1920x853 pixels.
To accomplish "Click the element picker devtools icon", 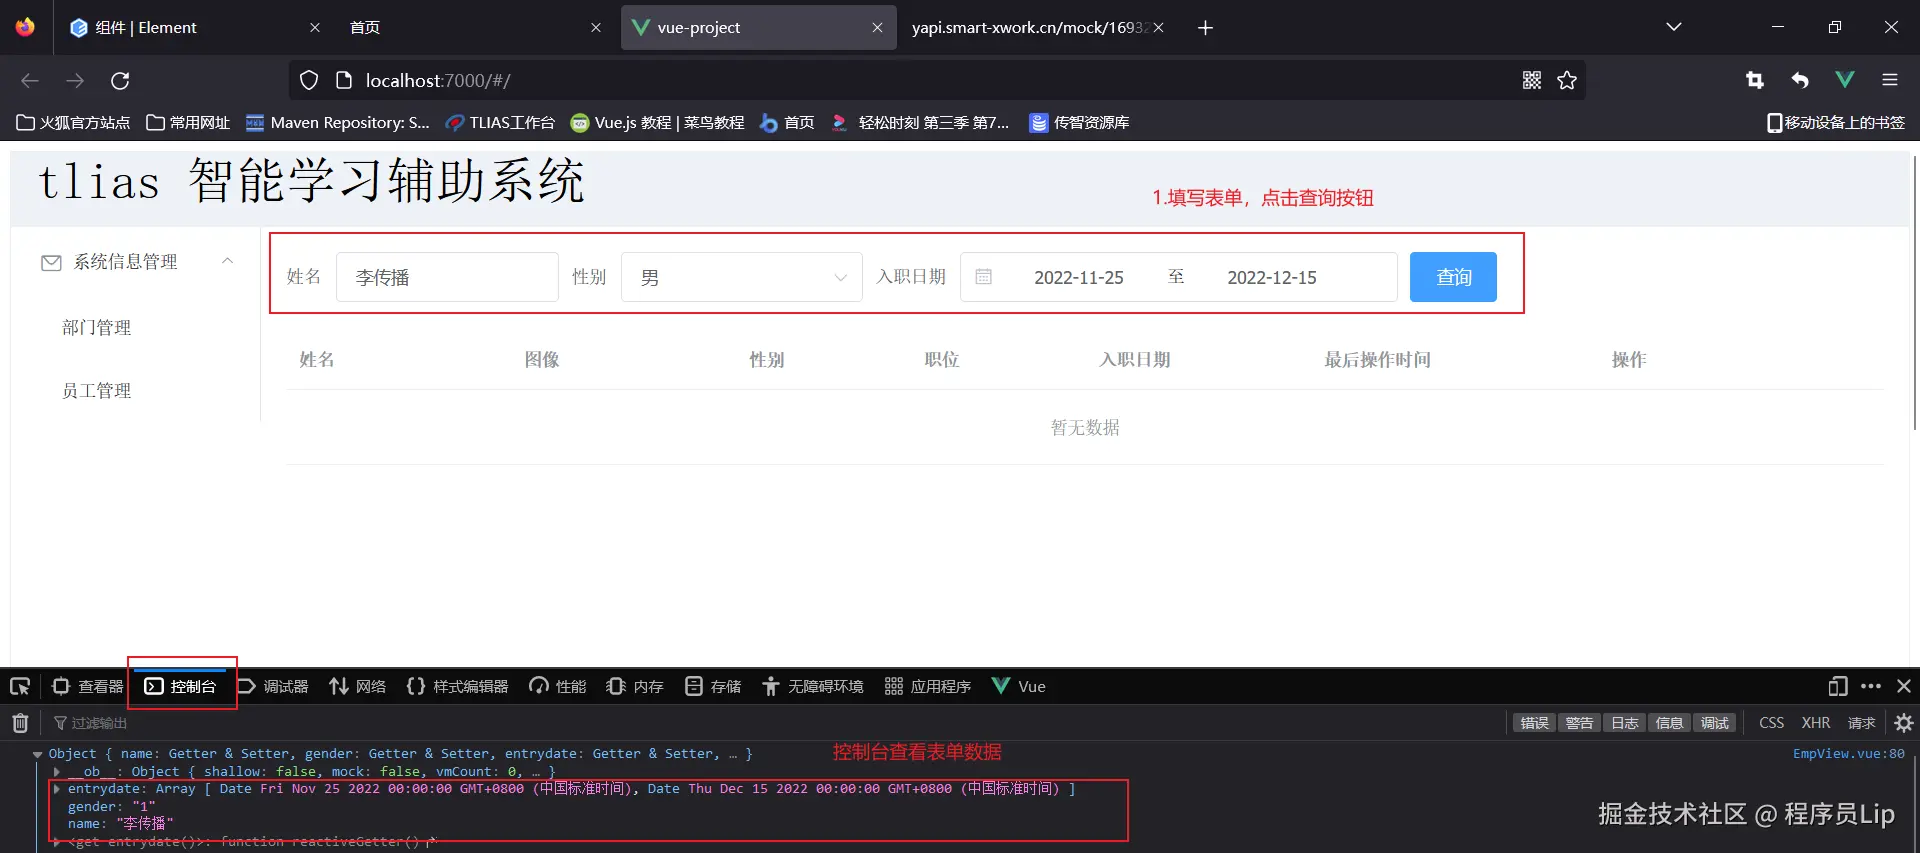I will point(20,686).
